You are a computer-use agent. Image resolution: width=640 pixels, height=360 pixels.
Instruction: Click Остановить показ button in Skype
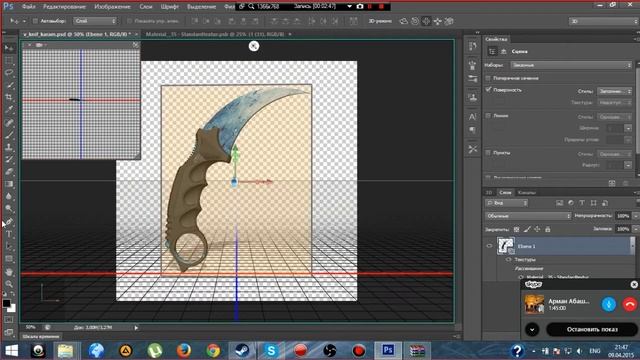point(592,329)
